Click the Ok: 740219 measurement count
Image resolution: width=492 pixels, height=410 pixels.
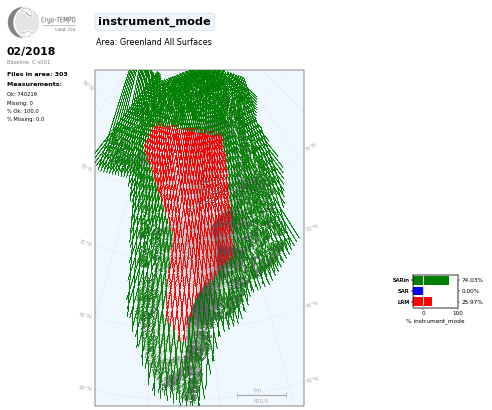coord(22,94)
